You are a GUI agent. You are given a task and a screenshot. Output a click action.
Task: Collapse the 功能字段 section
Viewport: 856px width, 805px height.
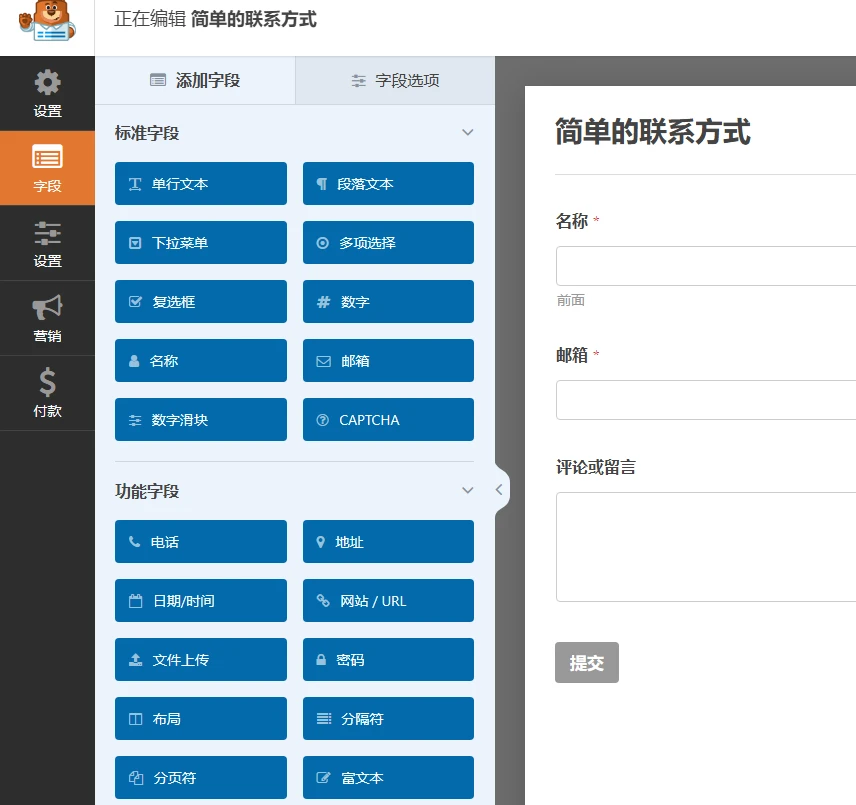click(467, 491)
